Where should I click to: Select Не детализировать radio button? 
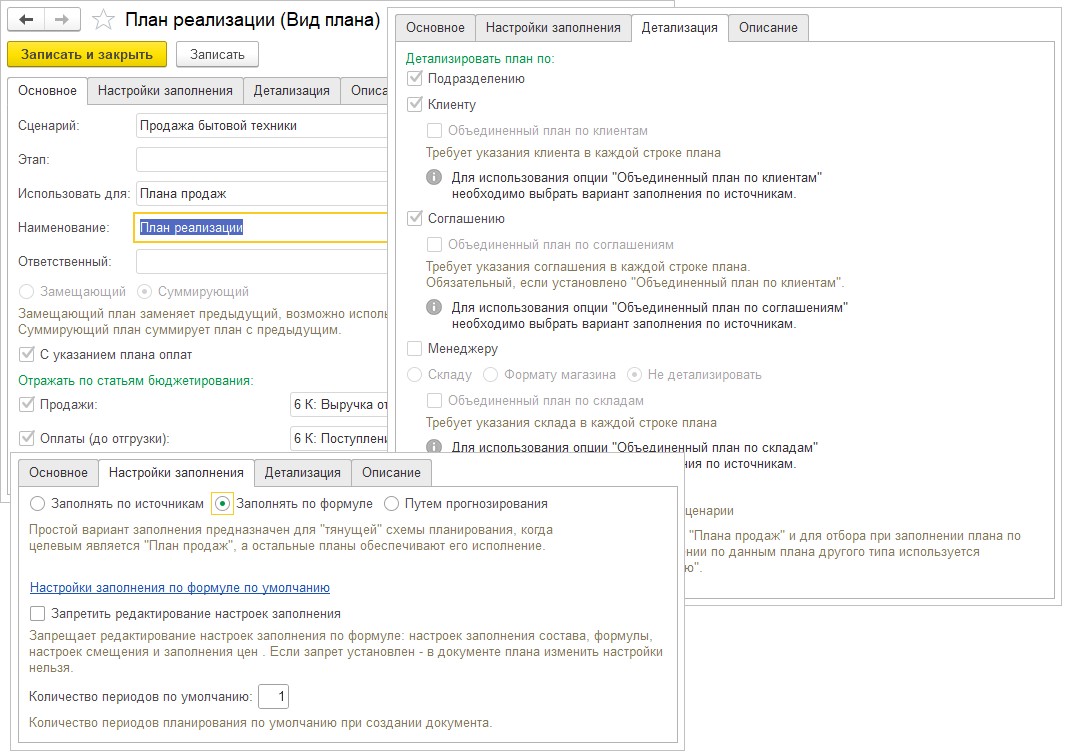point(634,375)
